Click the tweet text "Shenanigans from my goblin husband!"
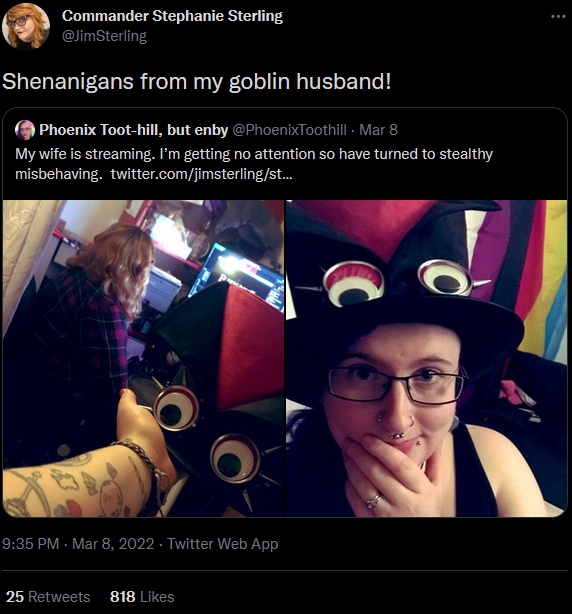The image size is (572, 614). pyautogui.click(x=197, y=81)
